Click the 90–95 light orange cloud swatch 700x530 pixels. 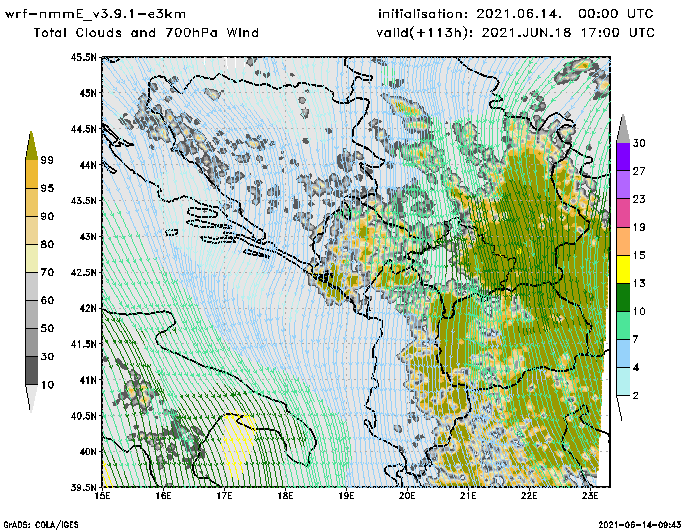point(32,202)
